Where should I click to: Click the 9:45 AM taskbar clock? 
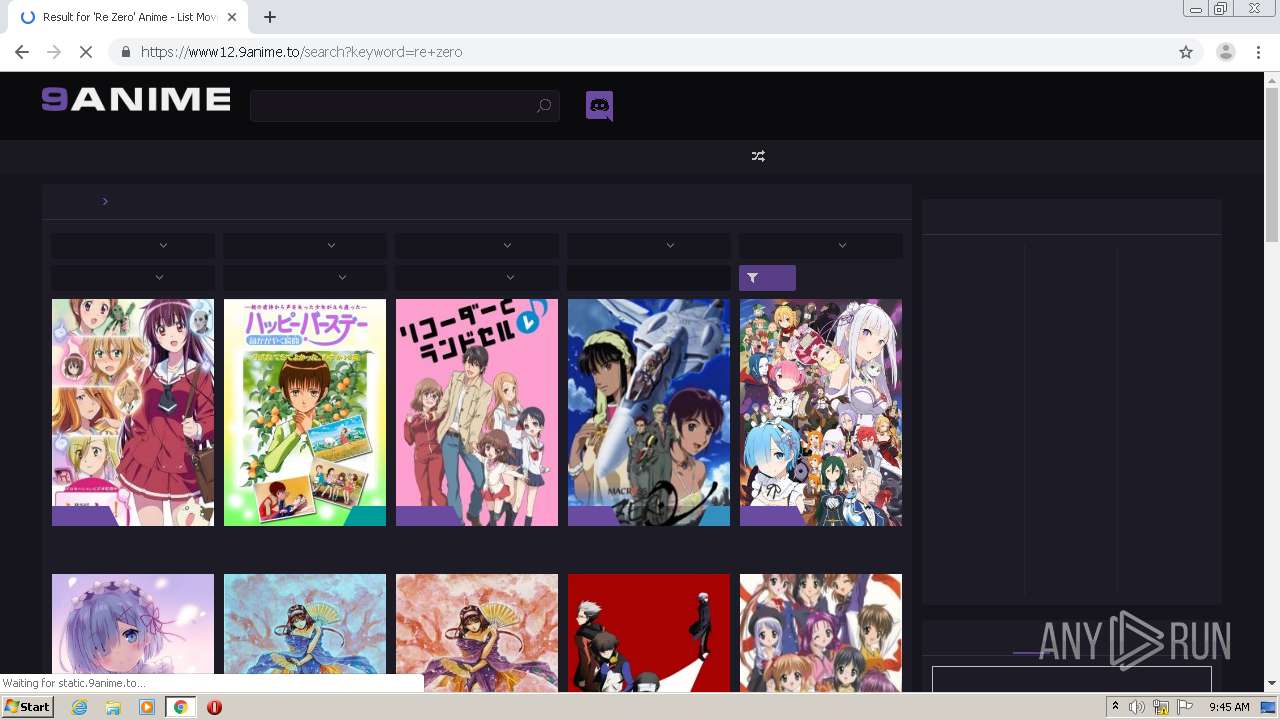pos(1229,707)
